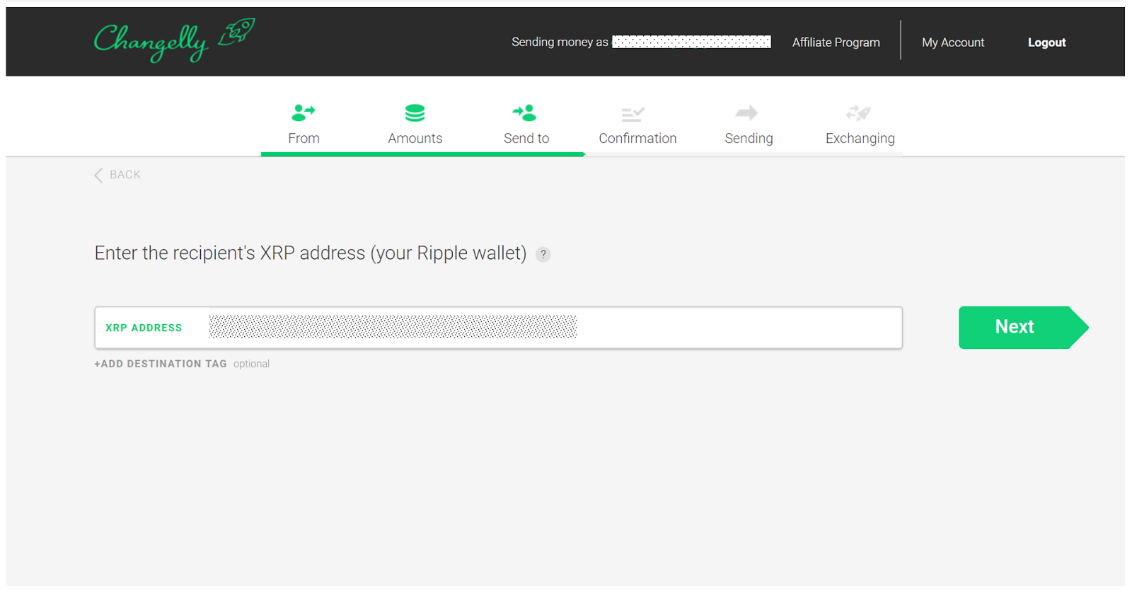Click the 'optional' hint text
Screen dimensions: 1132x593
tap(251, 364)
